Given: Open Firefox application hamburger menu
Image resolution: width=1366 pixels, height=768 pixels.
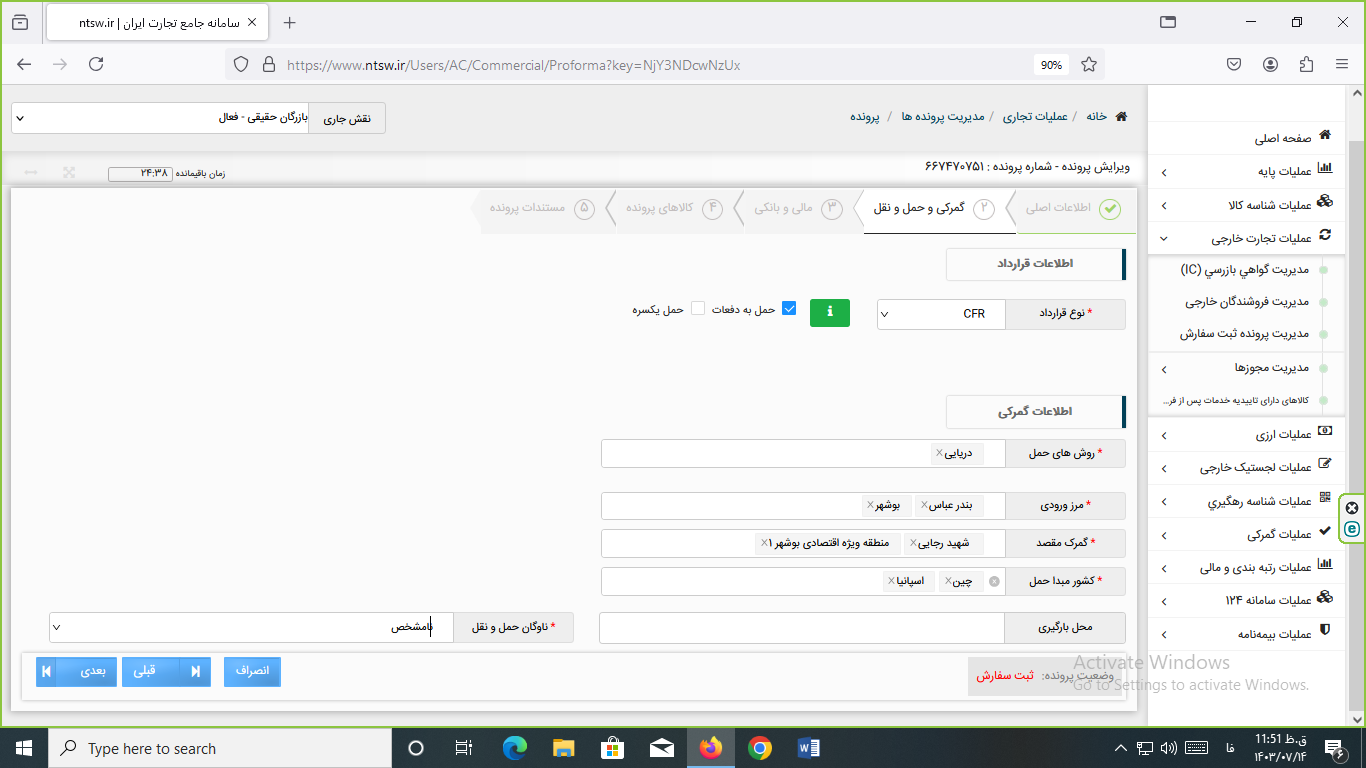Looking at the screenshot, I should 1342,64.
